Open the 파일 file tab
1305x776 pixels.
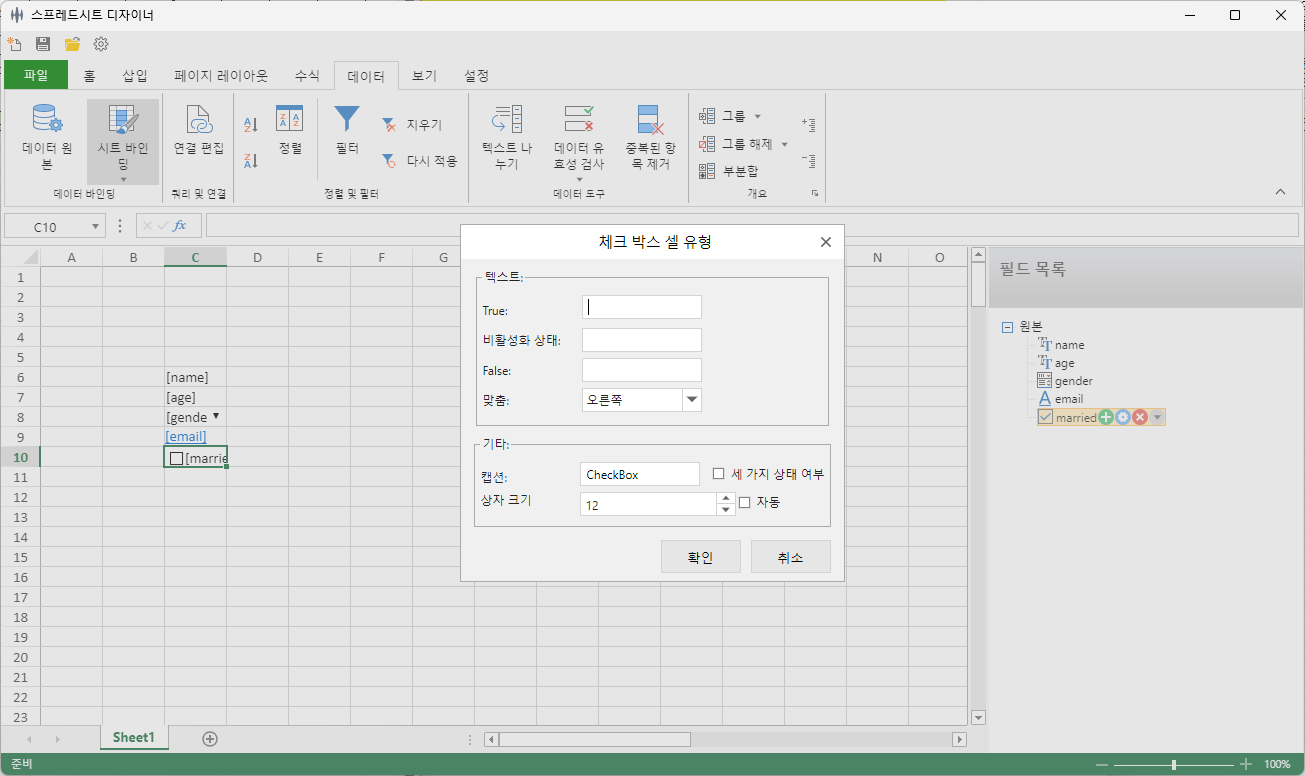[x=36, y=75]
